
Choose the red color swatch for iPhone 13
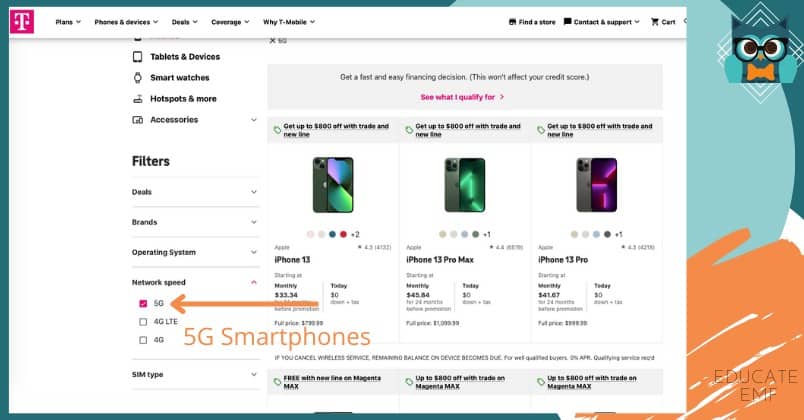click(343, 234)
